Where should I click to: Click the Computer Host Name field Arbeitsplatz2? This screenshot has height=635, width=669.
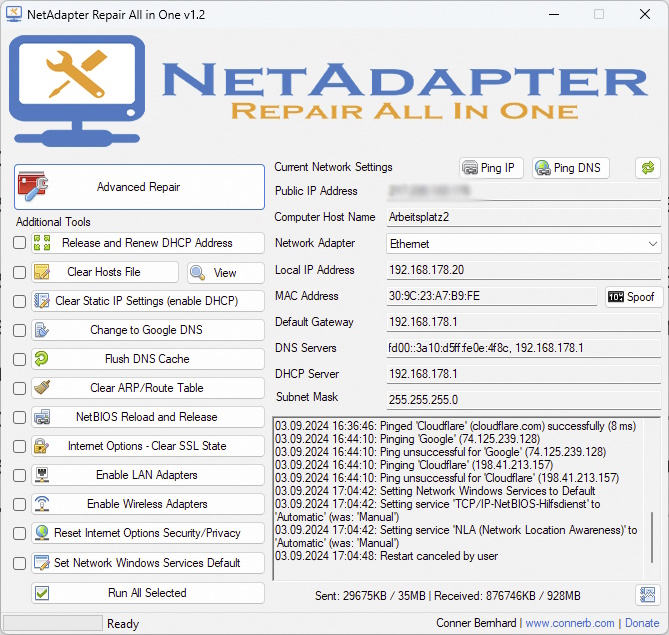coord(524,217)
